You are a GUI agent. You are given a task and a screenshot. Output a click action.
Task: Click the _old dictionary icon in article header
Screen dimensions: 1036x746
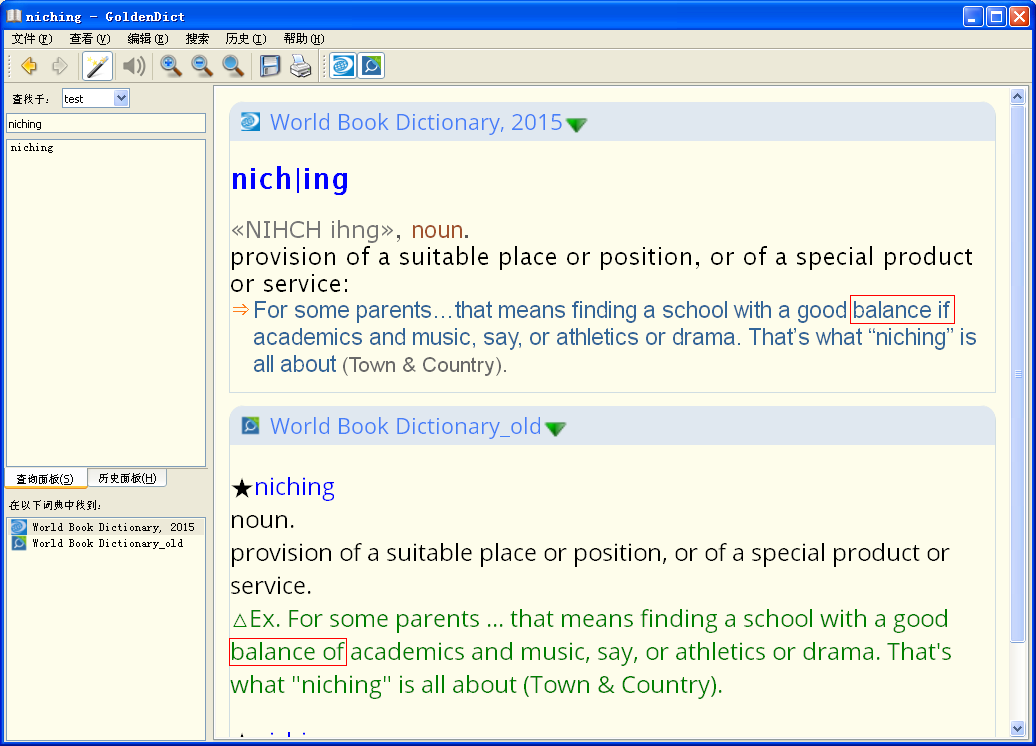[250, 426]
